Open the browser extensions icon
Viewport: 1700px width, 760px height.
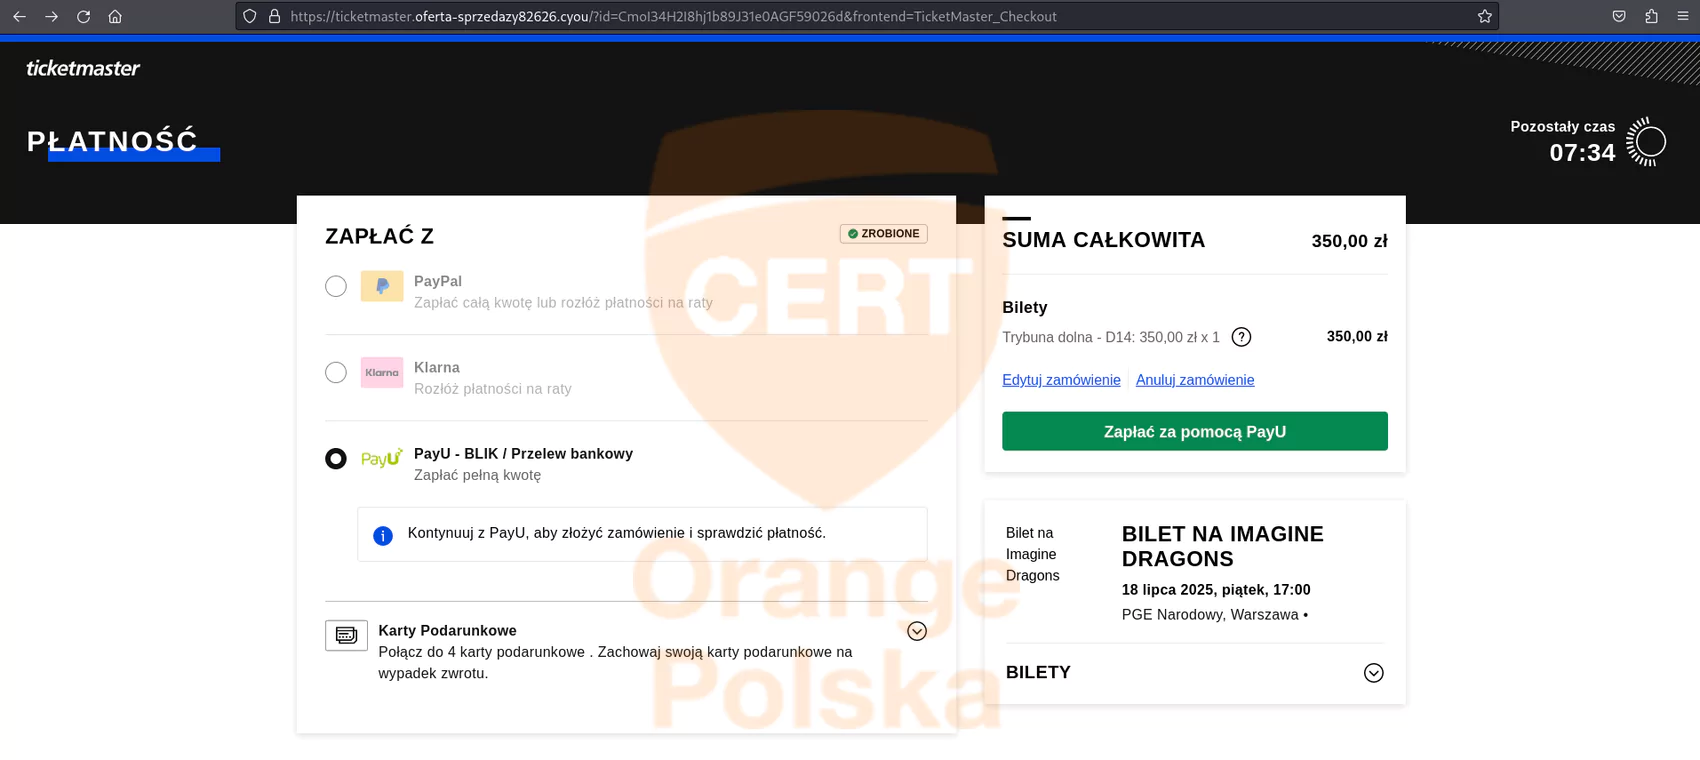pyautogui.click(x=1651, y=16)
